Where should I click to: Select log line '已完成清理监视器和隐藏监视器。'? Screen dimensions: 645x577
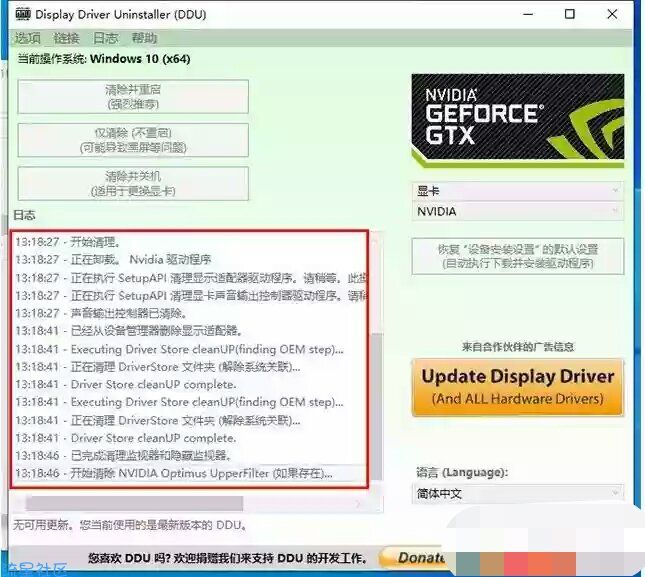click(123, 455)
